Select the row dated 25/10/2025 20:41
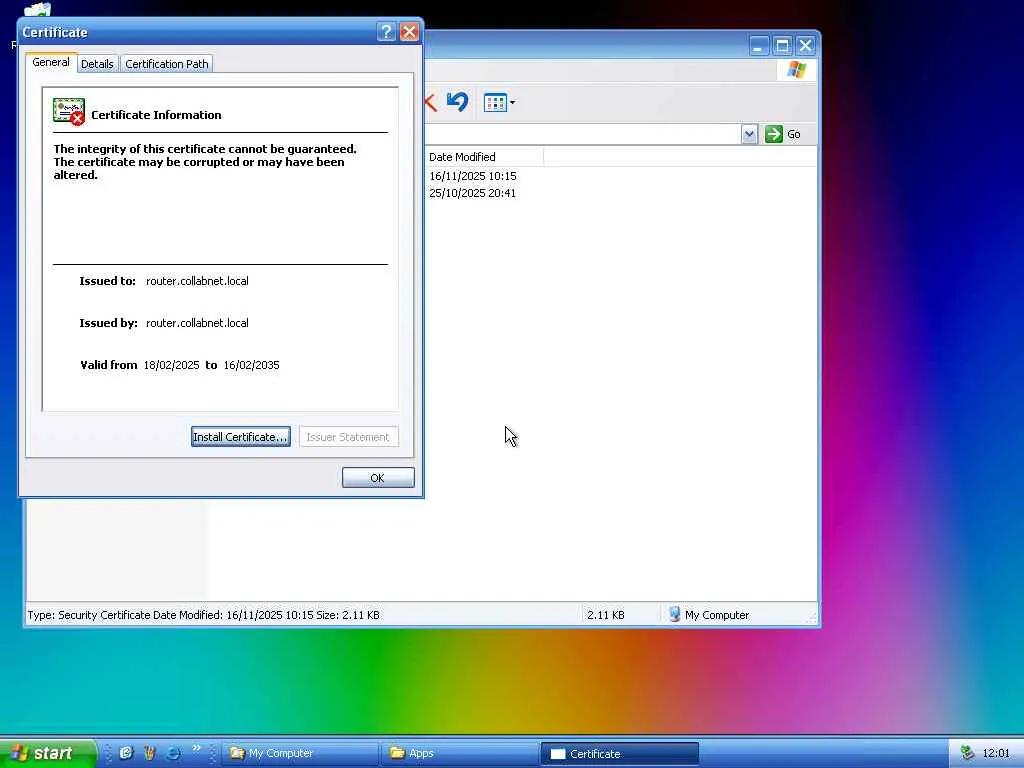The image size is (1024, 768). (472, 193)
